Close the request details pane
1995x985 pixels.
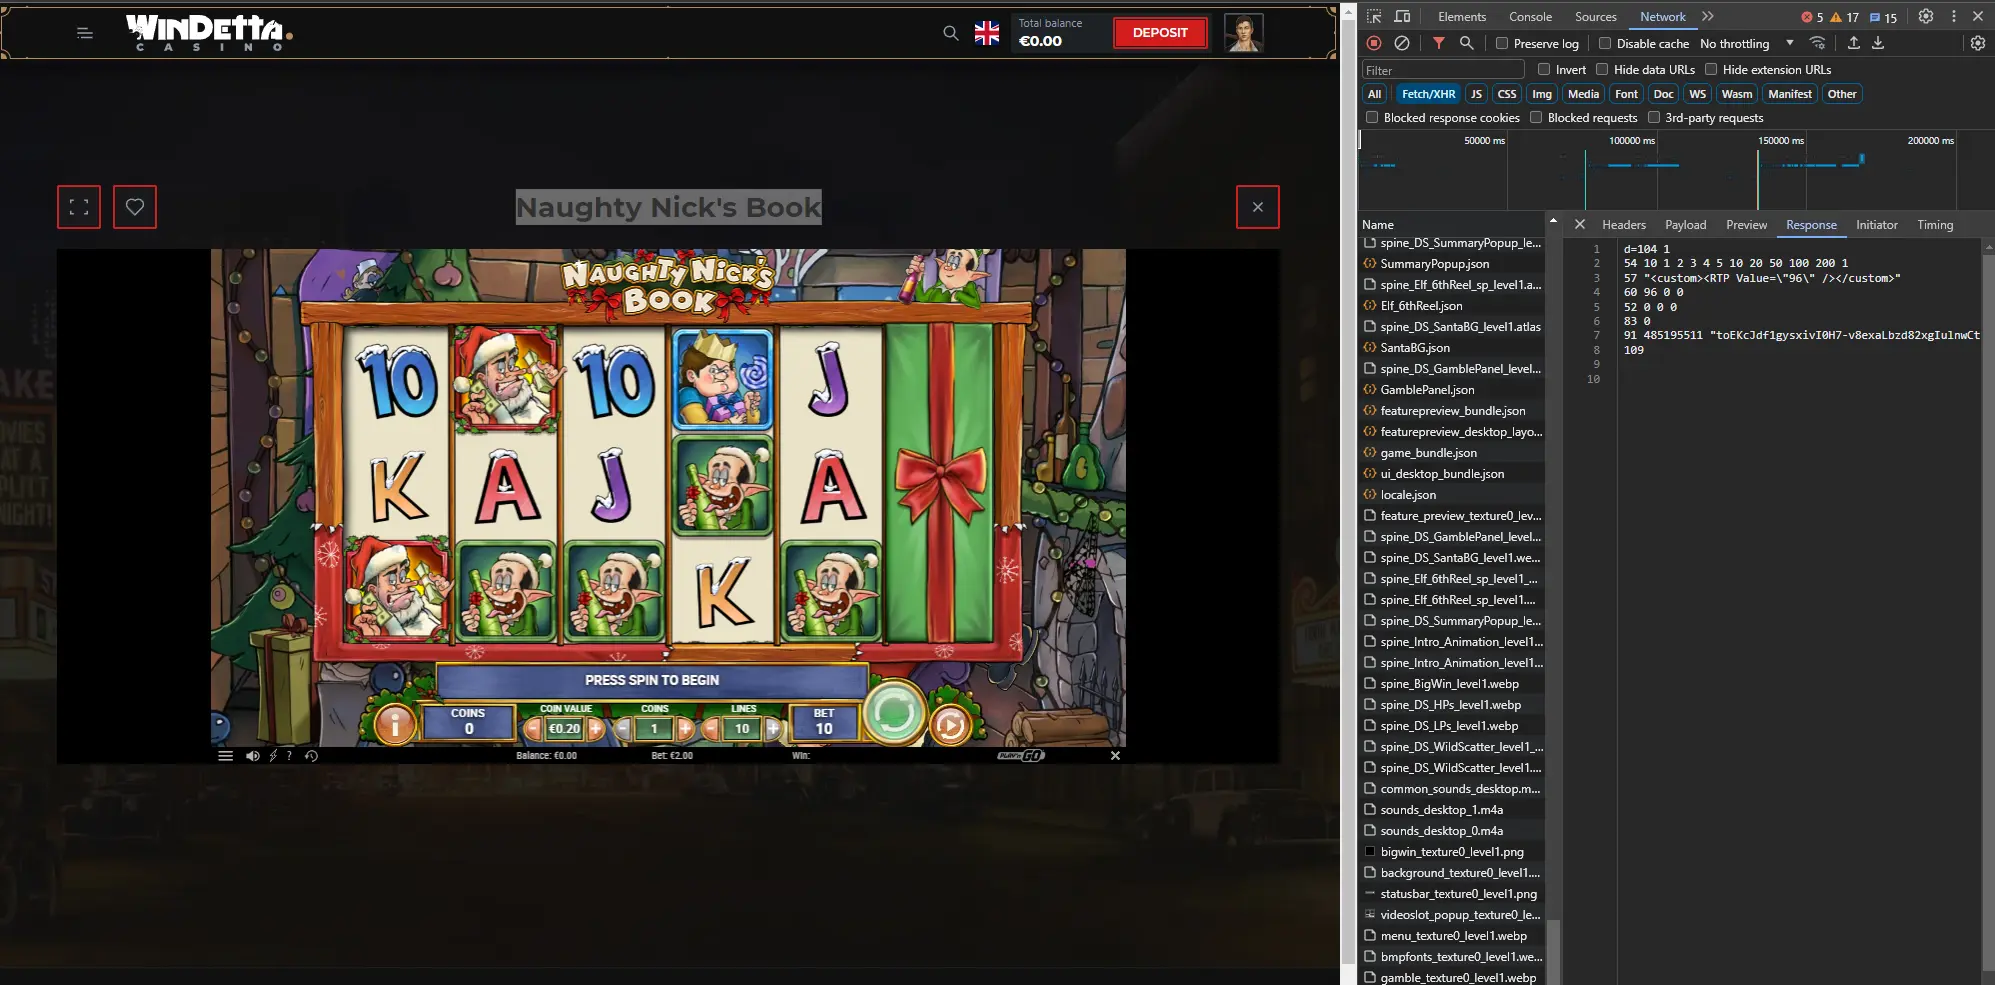[1580, 225]
